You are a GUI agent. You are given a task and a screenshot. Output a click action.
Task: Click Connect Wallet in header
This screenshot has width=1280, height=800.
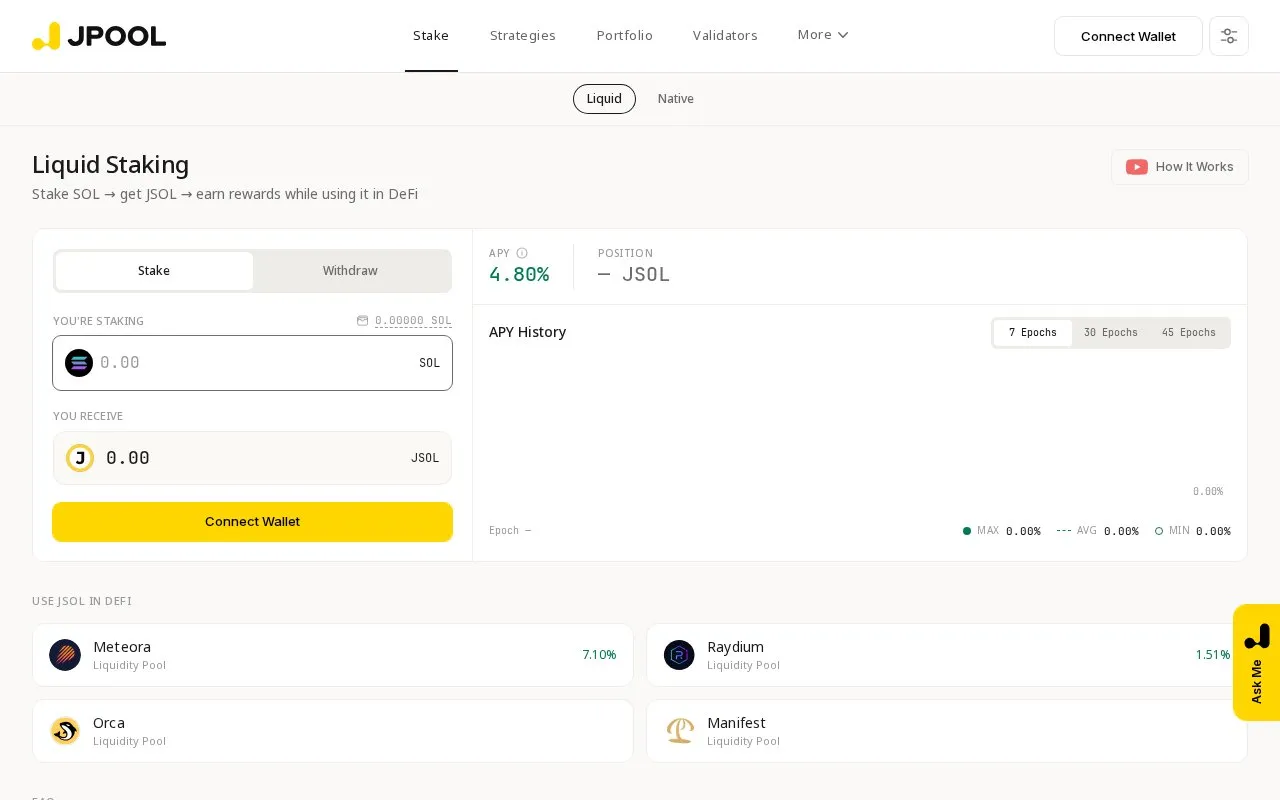tap(1128, 36)
